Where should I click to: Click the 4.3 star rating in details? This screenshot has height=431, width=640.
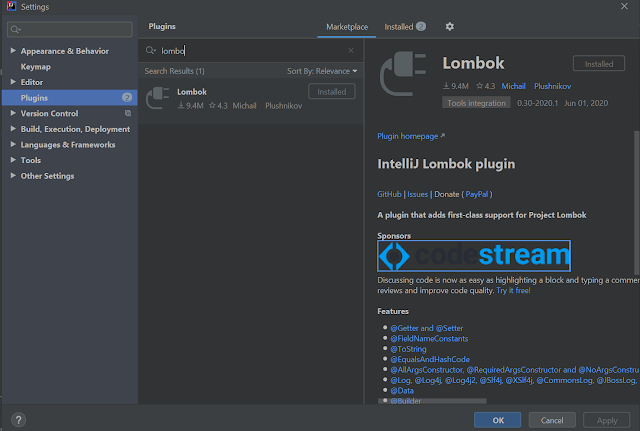coord(486,86)
